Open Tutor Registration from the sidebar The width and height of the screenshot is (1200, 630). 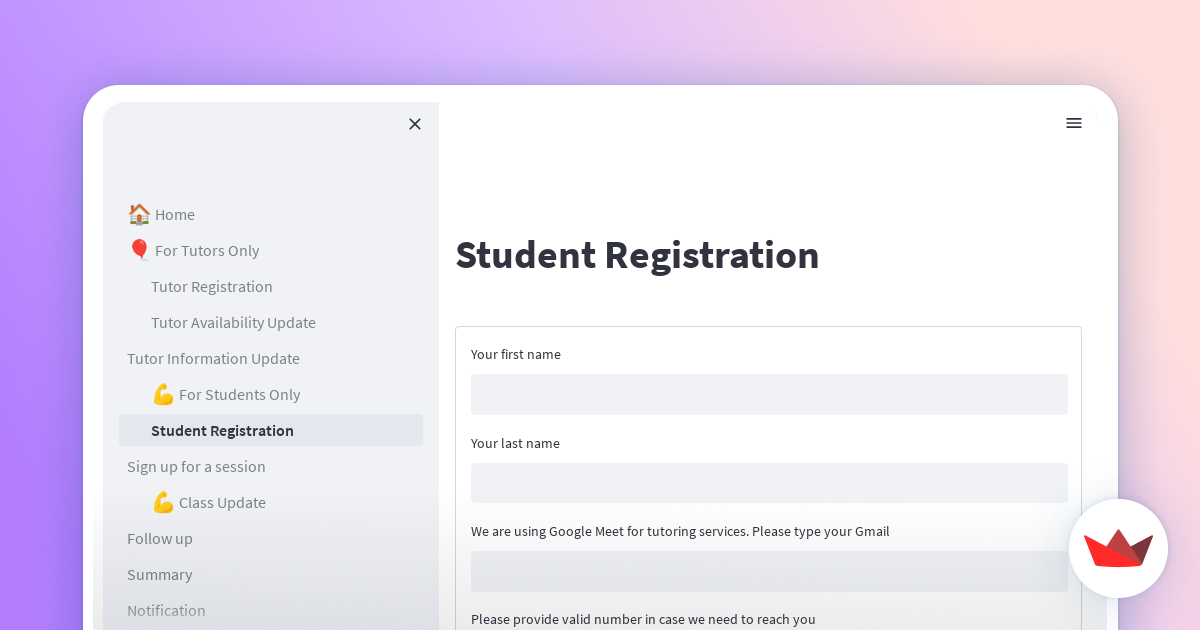pyautogui.click(x=211, y=286)
